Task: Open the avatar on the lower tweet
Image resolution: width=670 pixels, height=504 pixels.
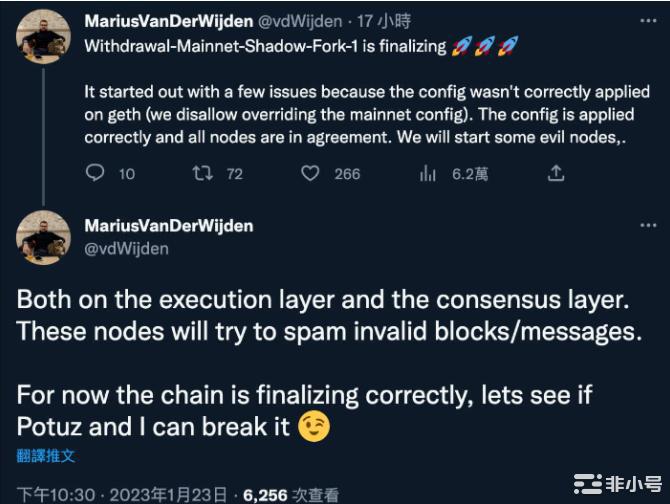Action: 43,237
